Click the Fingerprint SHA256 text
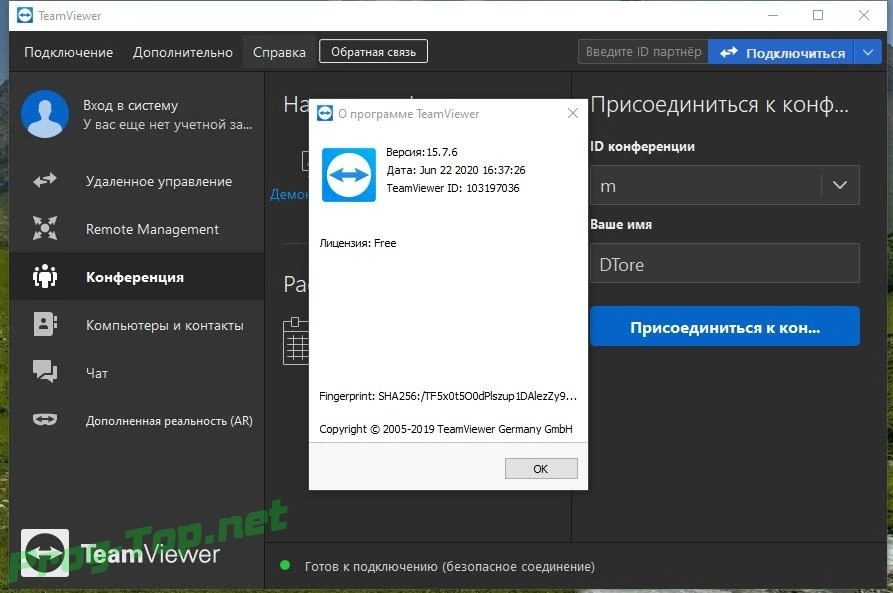This screenshot has width=893, height=593. click(x=448, y=396)
